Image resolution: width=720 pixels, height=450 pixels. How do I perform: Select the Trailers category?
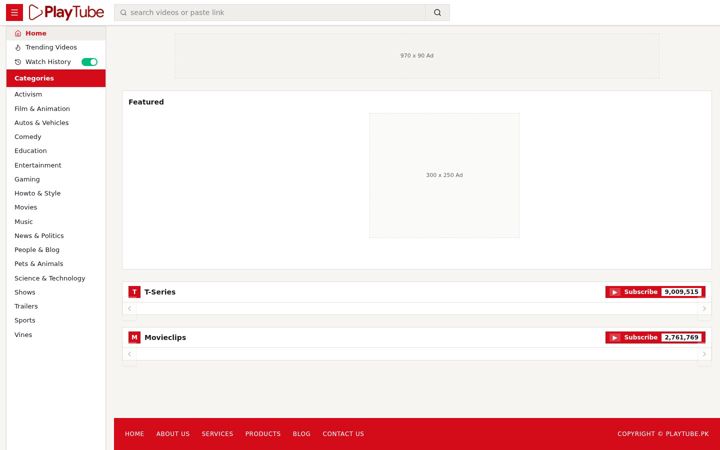pos(26,306)
